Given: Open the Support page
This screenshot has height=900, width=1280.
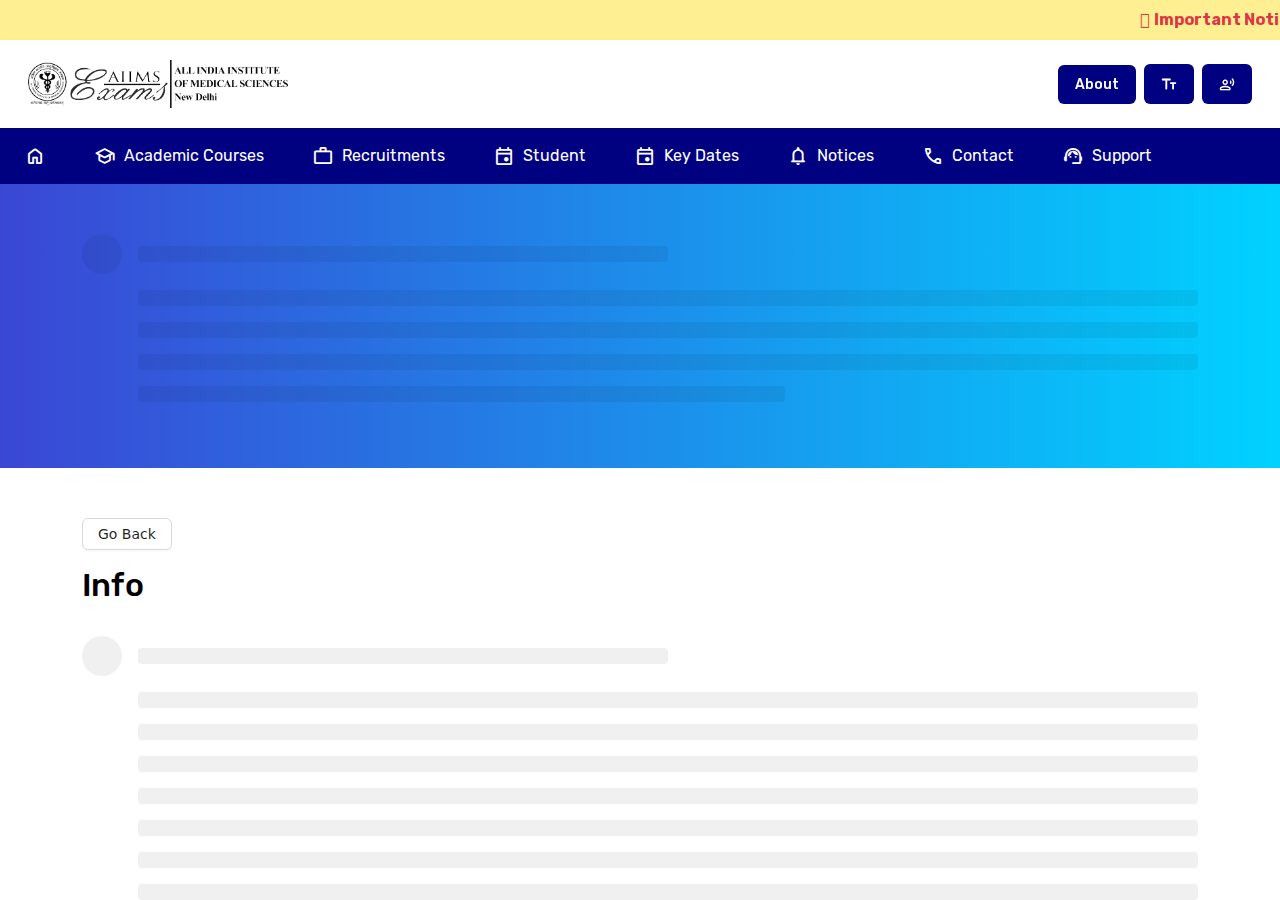Looking at the screenshot, I should point(1108,156).
